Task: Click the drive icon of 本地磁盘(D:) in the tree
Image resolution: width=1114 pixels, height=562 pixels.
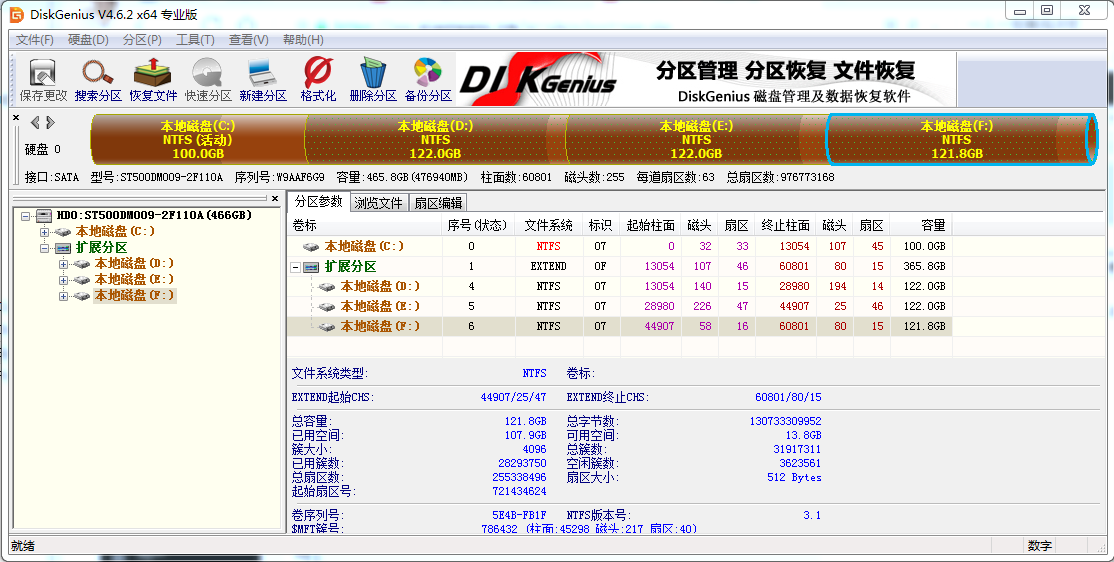Action: [x=82, y=264]
